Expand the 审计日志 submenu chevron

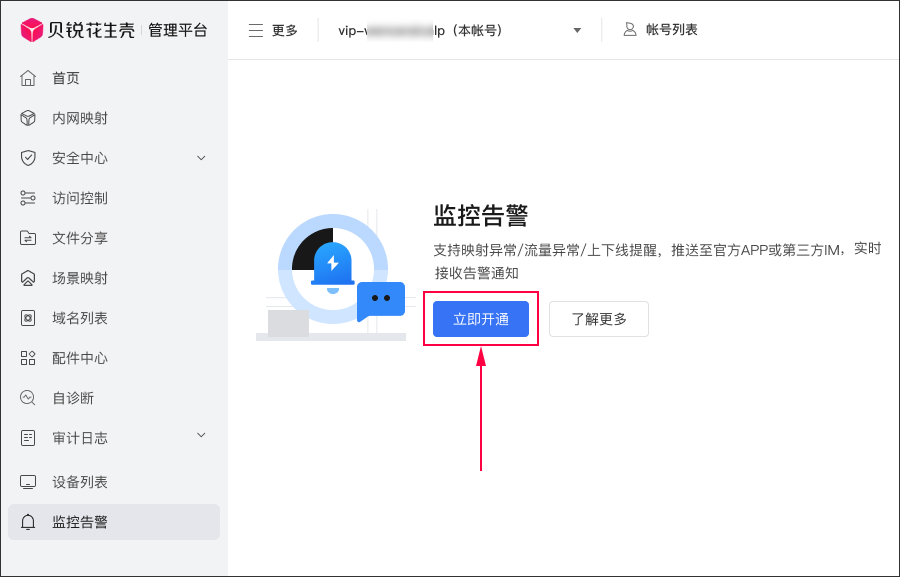coord(201,435)
